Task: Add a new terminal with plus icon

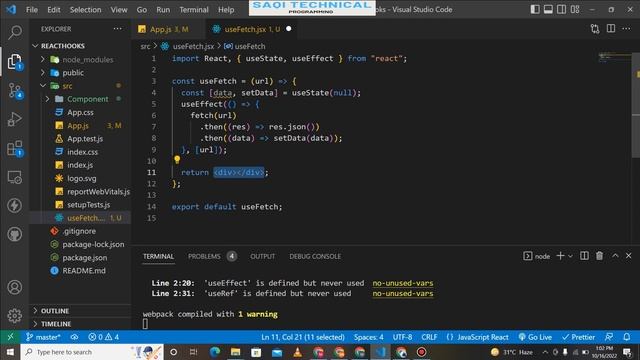Action: tap(560, 256)
